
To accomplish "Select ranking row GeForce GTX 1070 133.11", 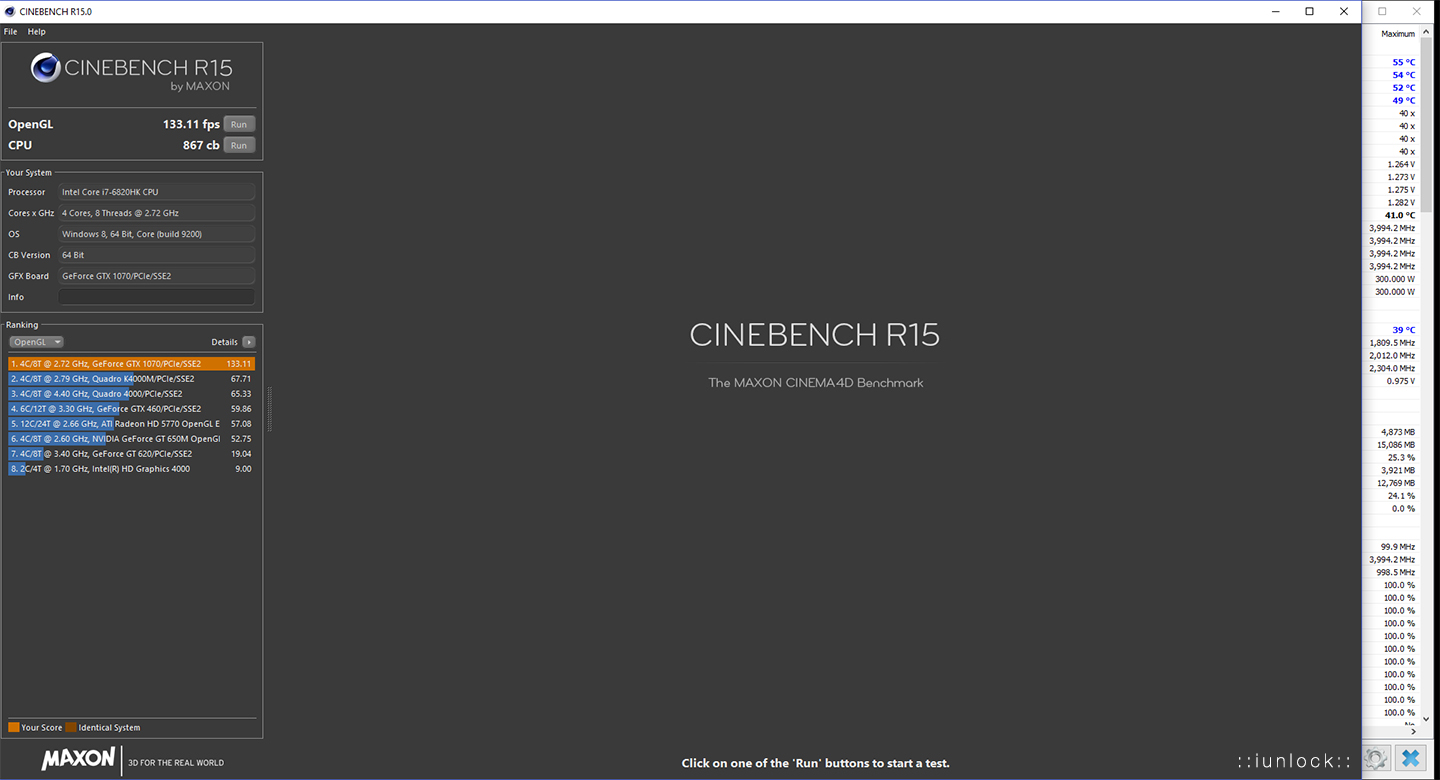I will coord(131,364).
